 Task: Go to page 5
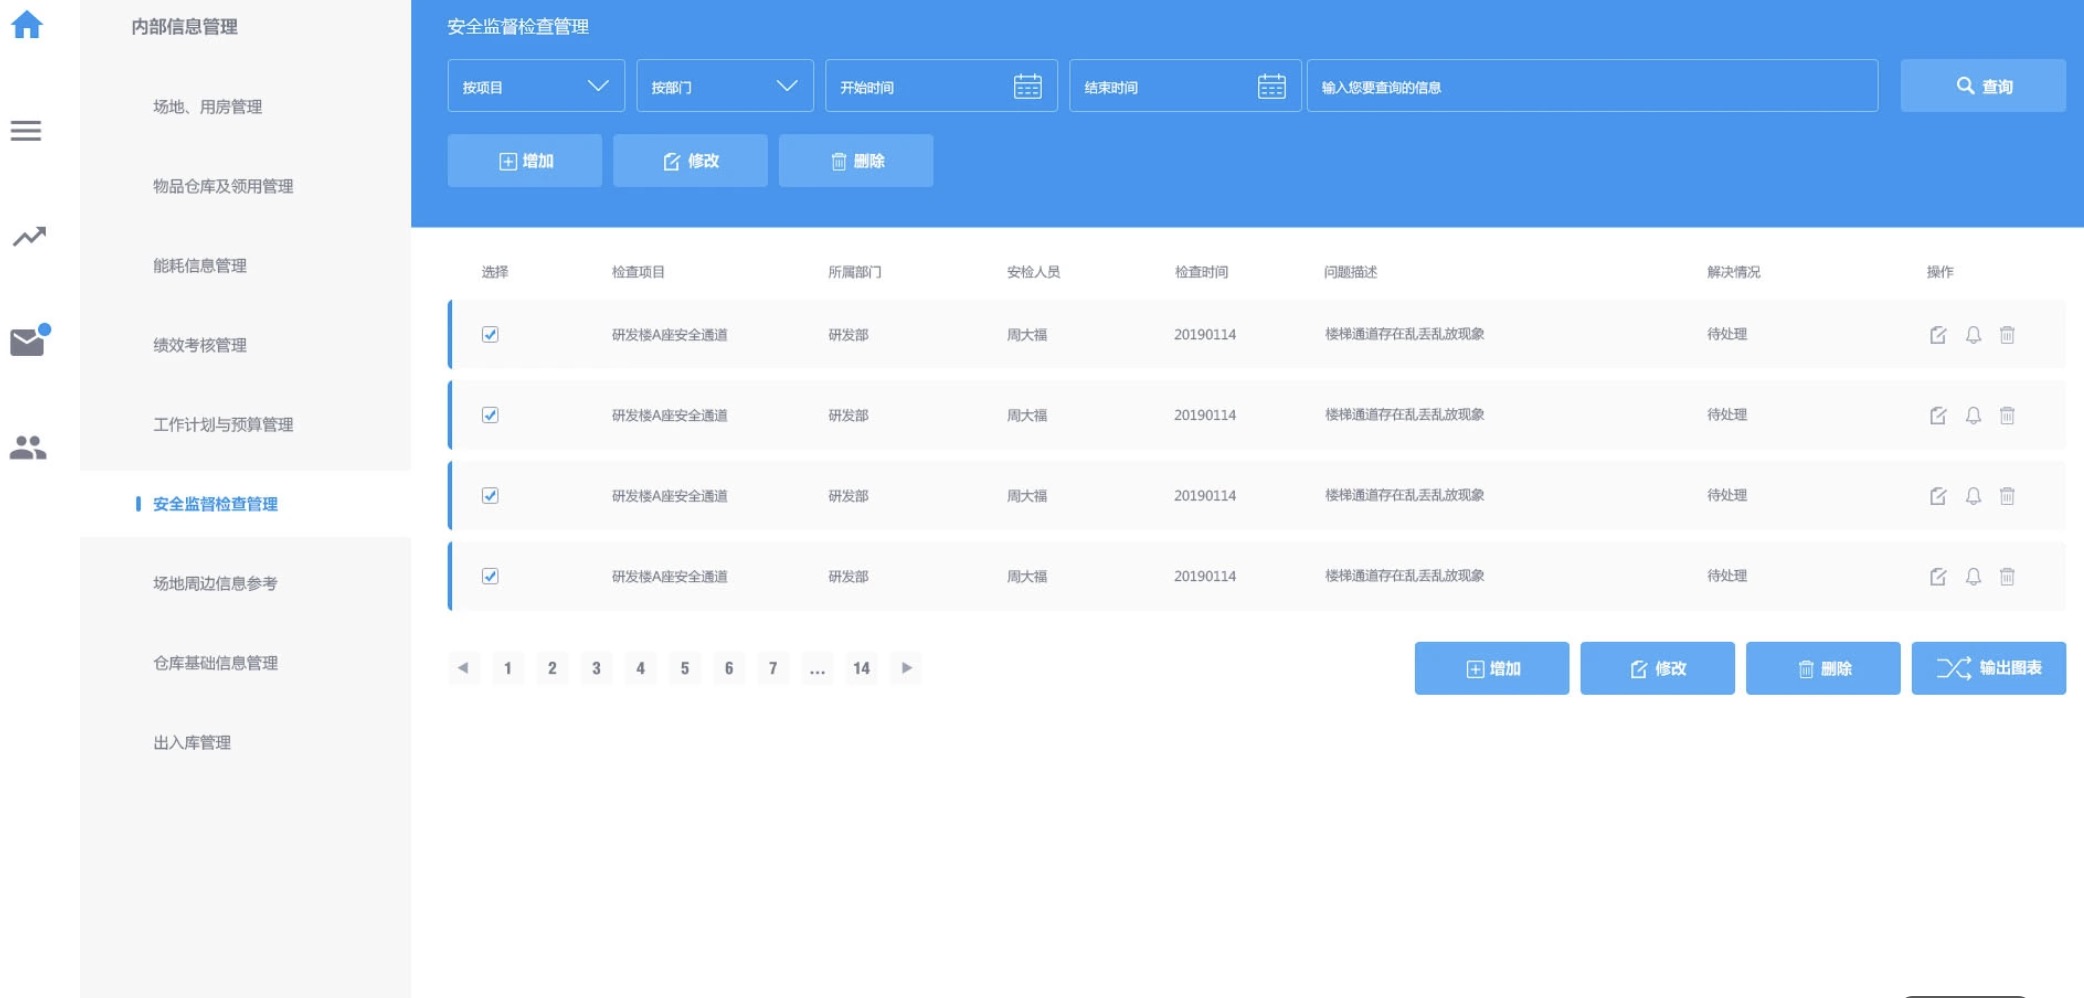click(685, 668)
